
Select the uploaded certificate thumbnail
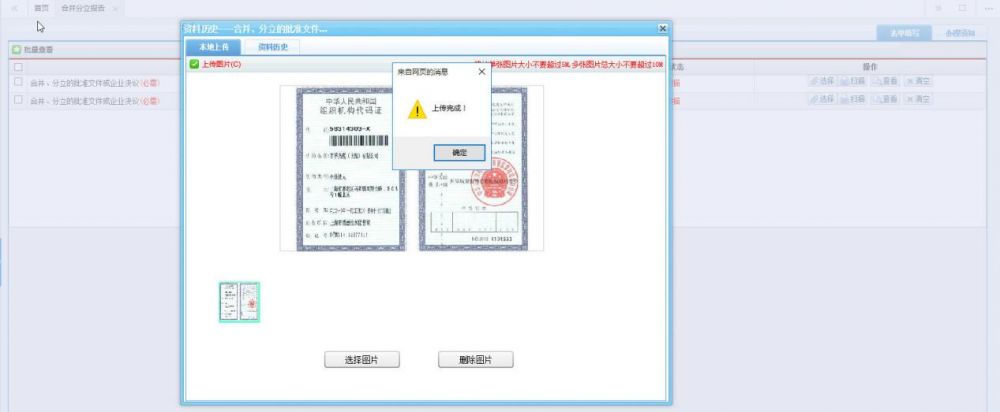pyautogui.click(x=239, y=302)
